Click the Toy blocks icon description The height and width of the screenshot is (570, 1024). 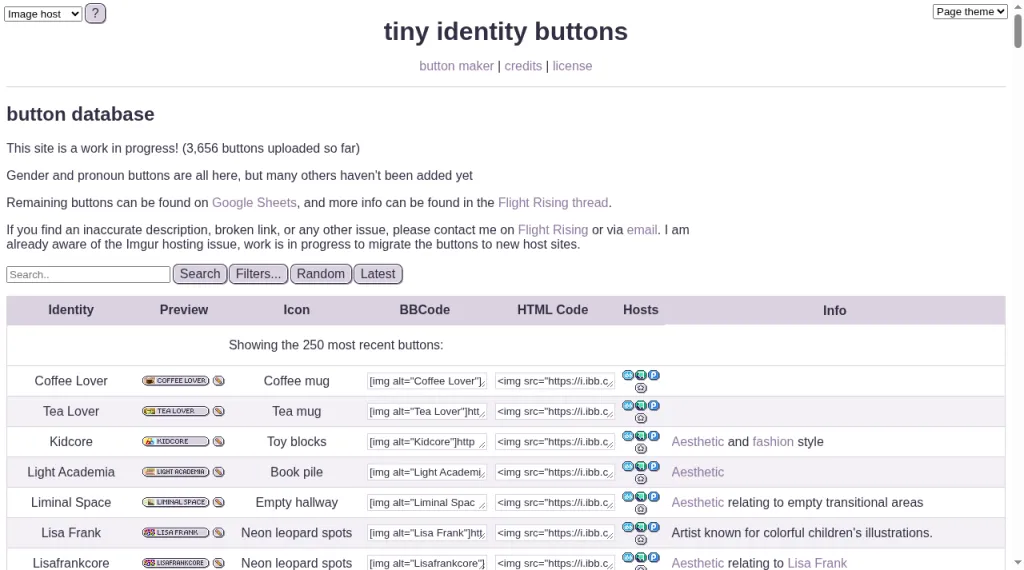point(296,441)
